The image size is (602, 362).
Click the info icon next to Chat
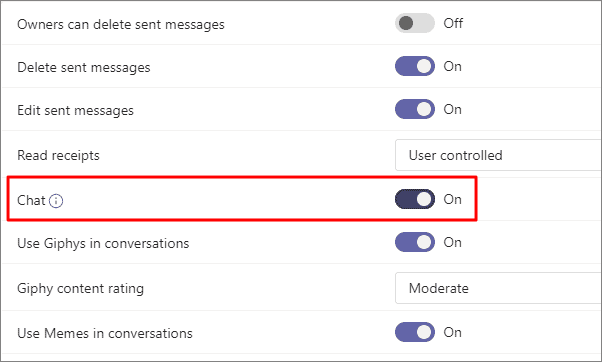tap(56, 201)
